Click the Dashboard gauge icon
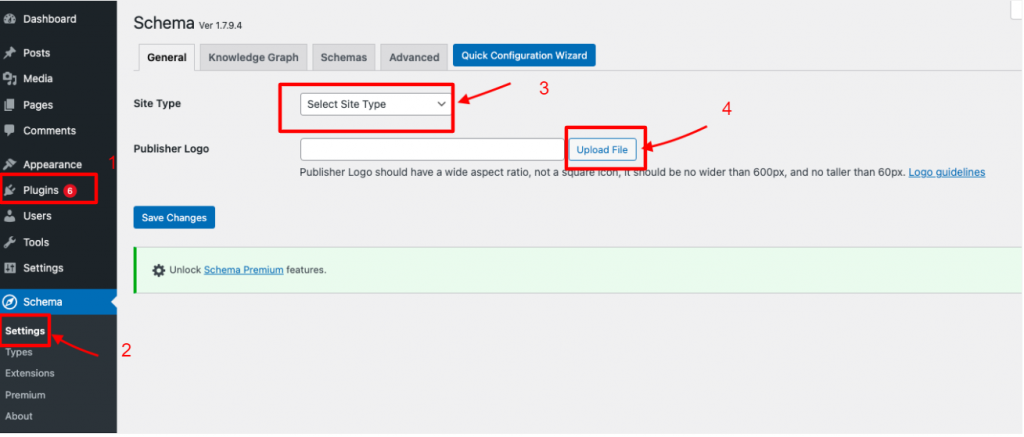Screen dimensions: 1024x437 pyautogui.click(x=9, y=20)
